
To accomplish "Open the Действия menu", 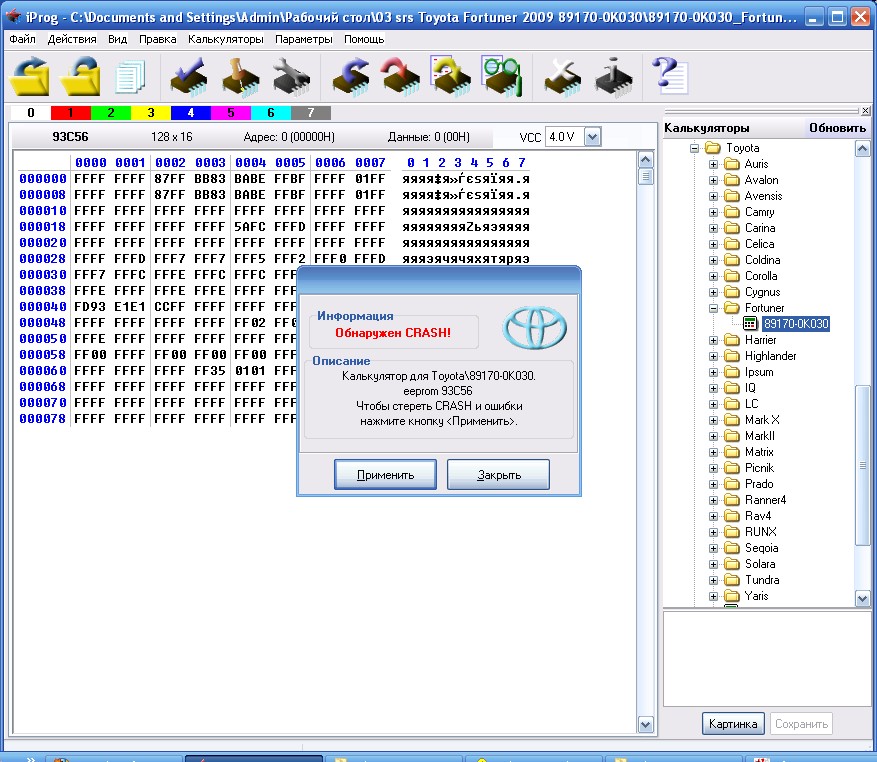I will (72, 39).
